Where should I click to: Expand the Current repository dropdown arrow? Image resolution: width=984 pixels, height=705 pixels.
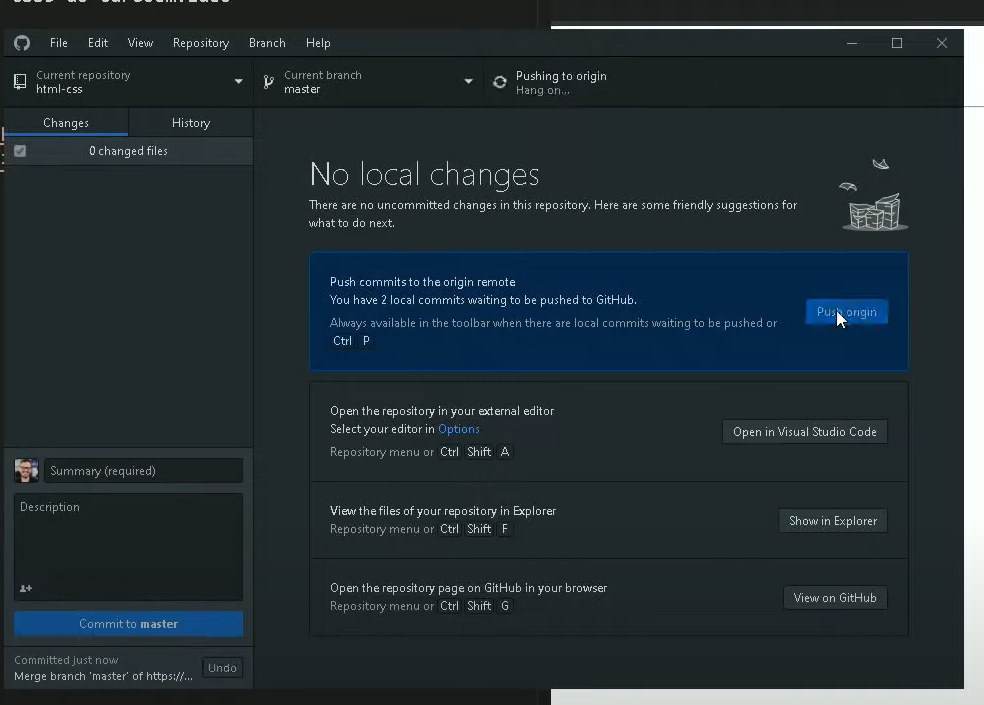[x=238, y=82]
